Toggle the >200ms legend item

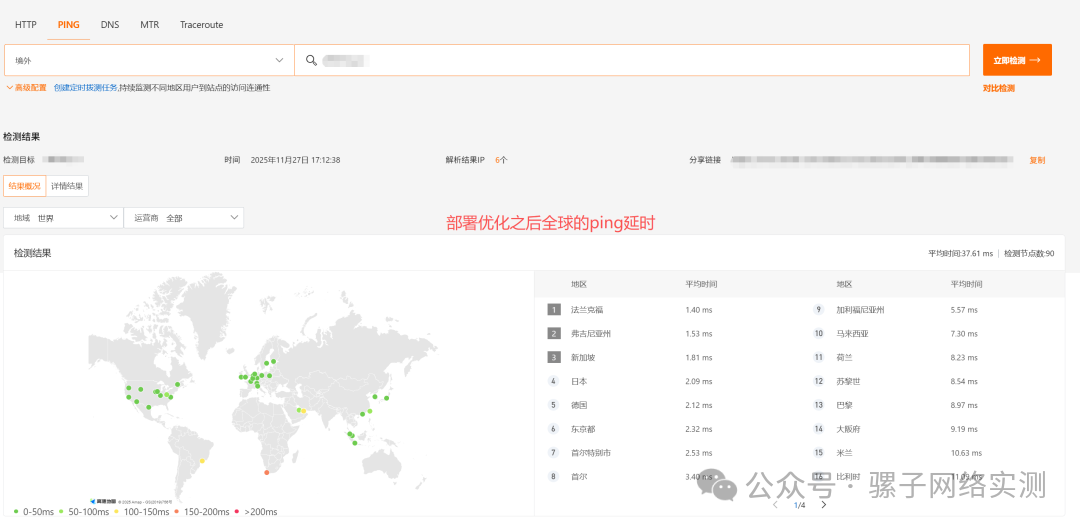(x=256, y=511)
